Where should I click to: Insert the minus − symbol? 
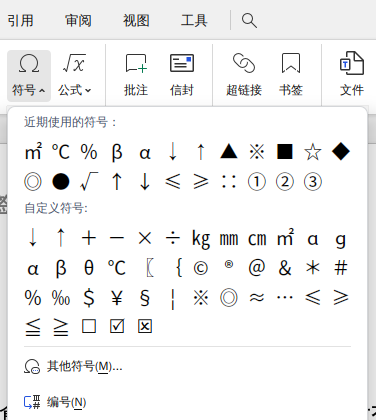coord(117,238)
